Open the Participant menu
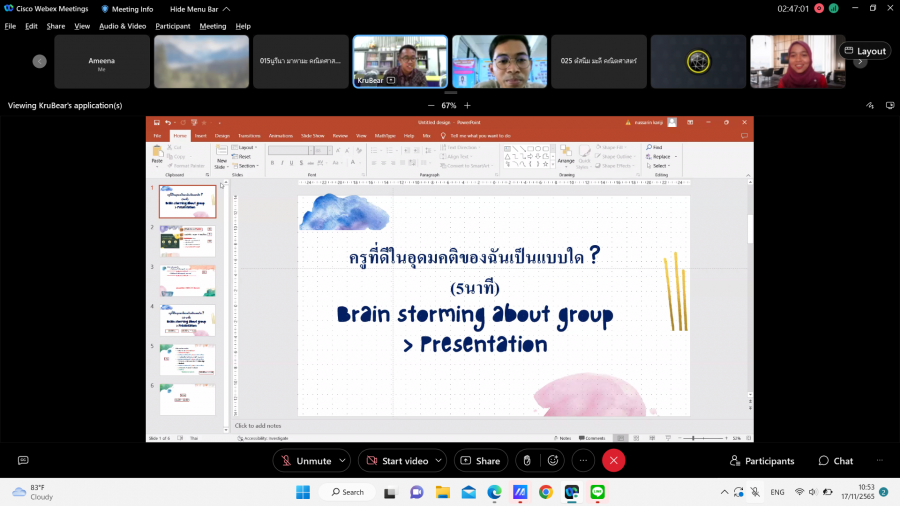This screenshot has height=506, width=900. pos(172,26)
